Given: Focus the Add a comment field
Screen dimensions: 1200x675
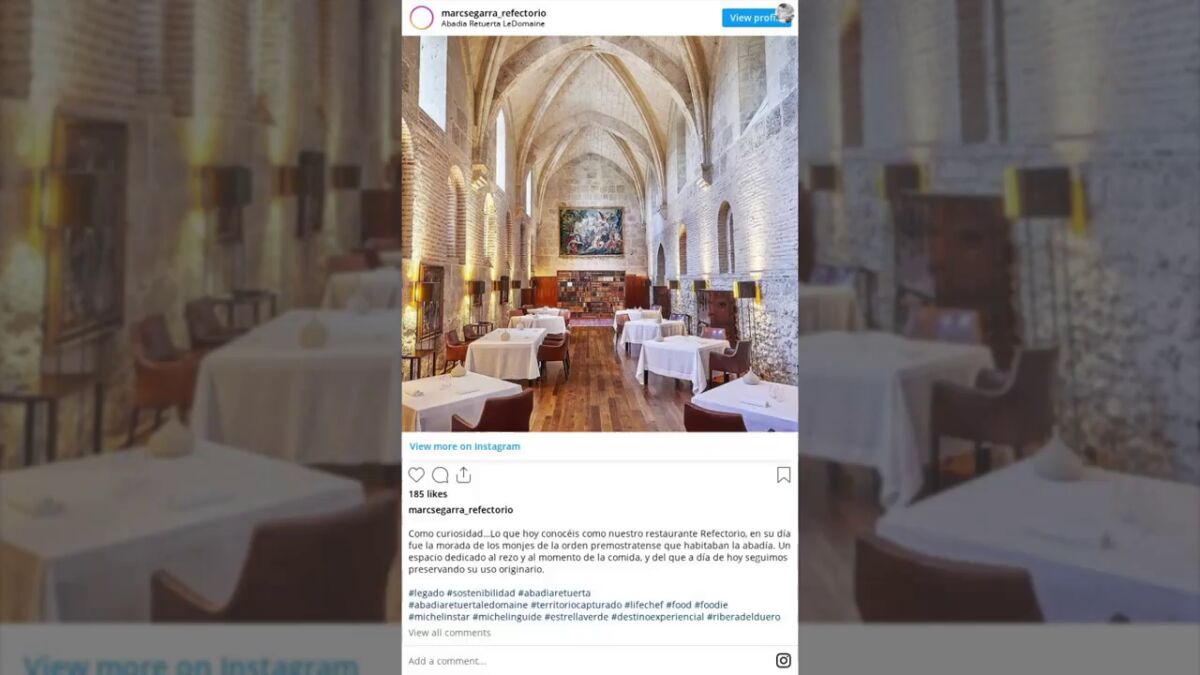Looking at the screenshot, I should pyautogui.click(x=588, y=660).
